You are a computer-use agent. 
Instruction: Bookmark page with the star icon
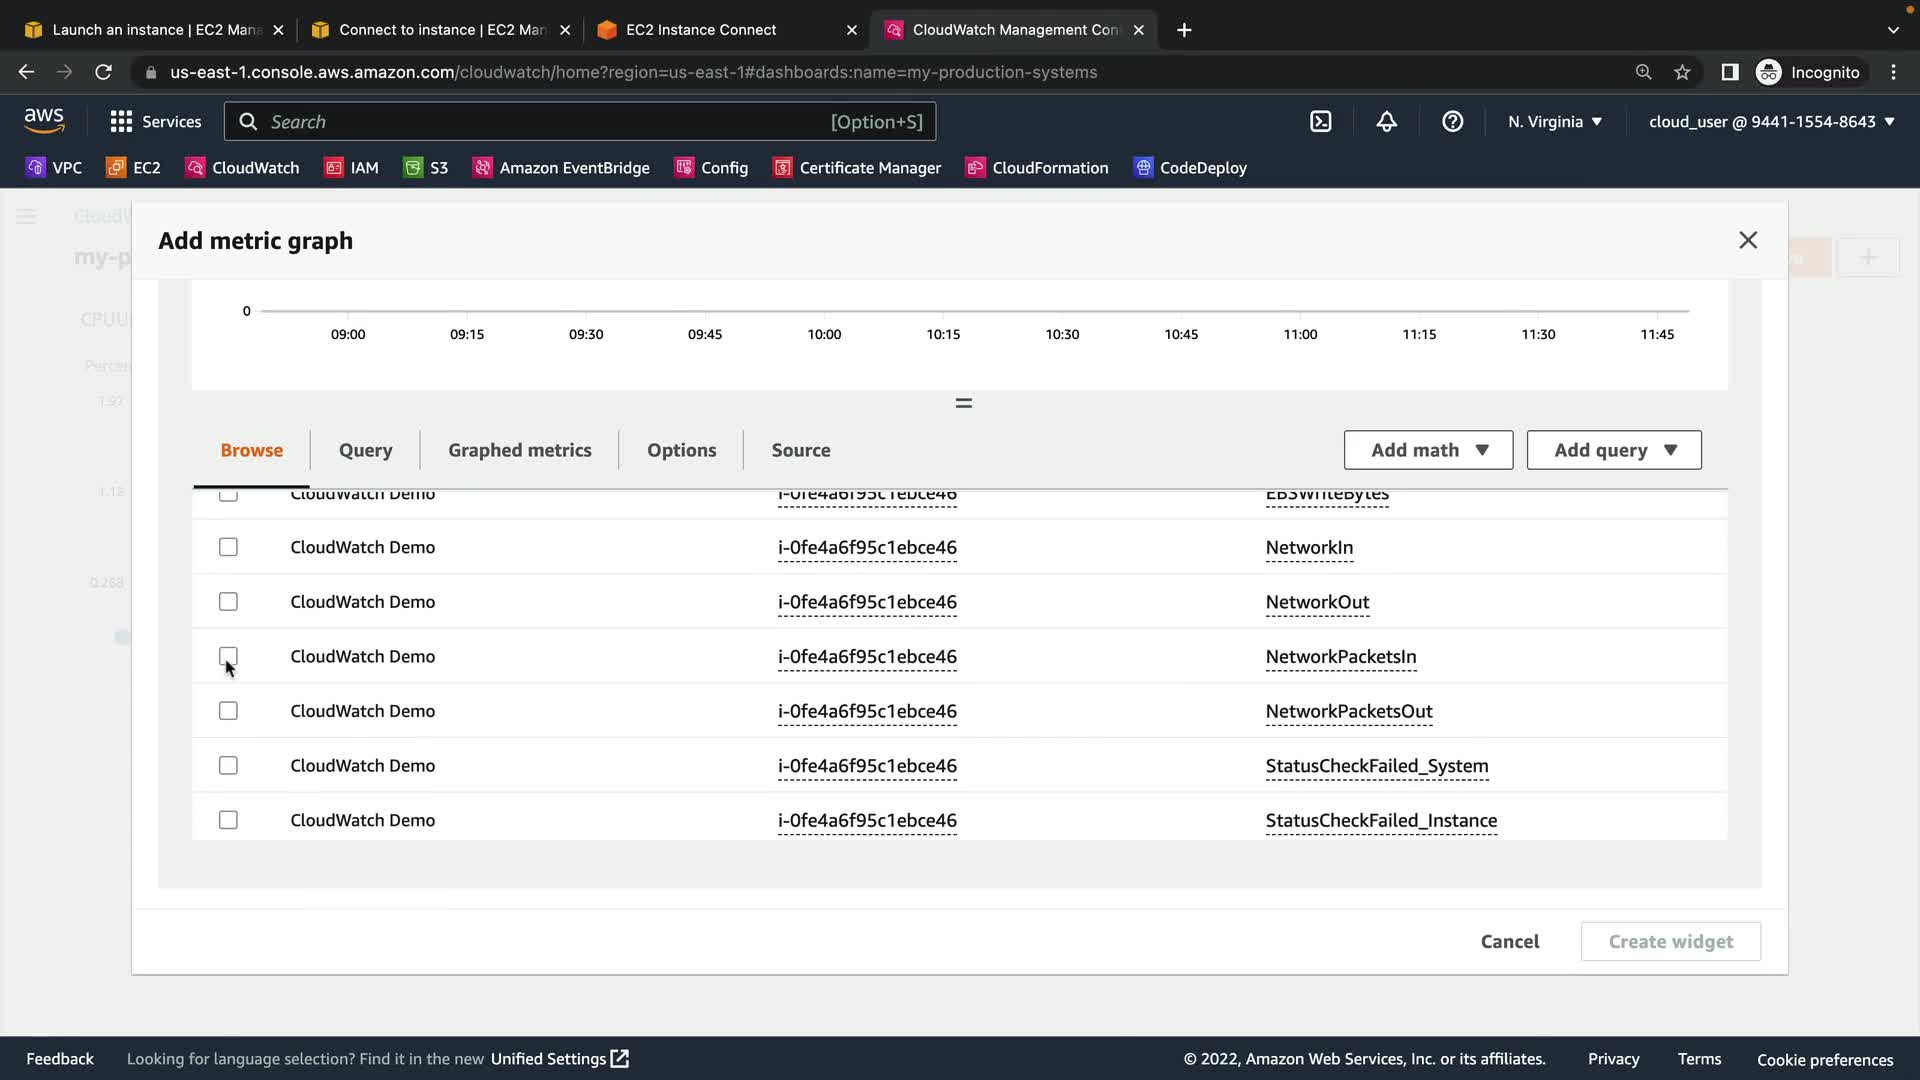[1682, 72]
